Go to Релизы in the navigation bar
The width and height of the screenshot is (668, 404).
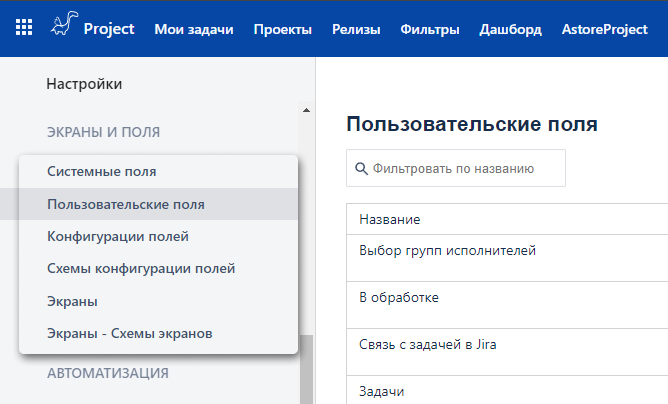click(356, 29)
